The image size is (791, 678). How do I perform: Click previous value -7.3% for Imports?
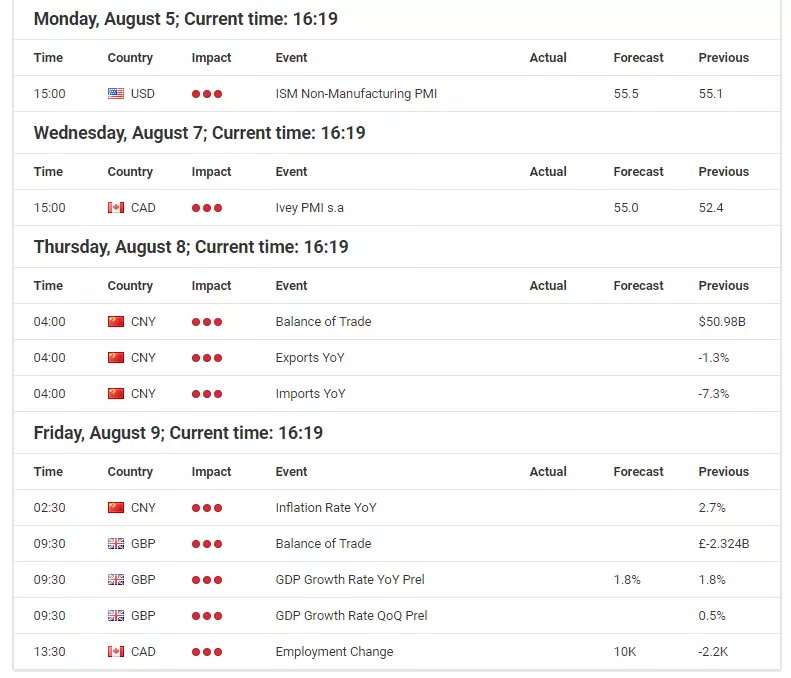(714, 393)
